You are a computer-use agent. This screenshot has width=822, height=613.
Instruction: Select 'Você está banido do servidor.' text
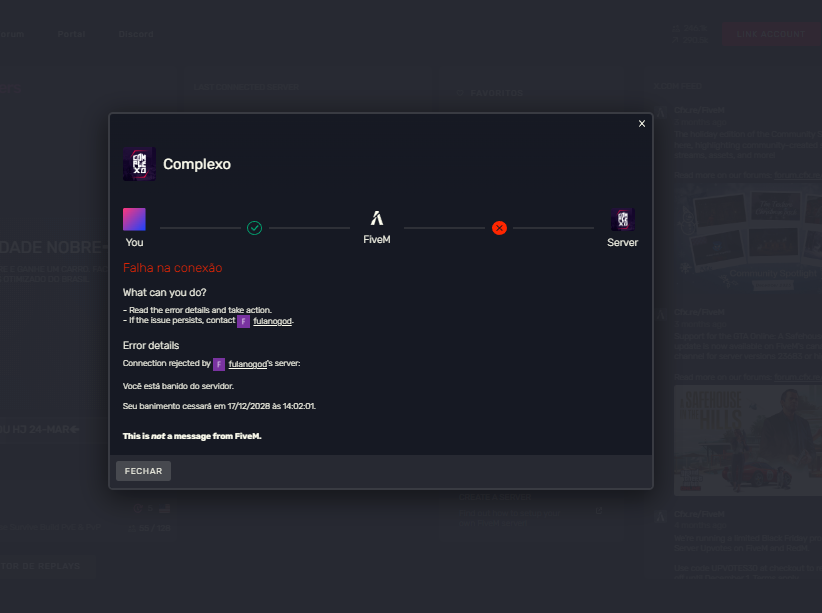(x=178, y=386)
